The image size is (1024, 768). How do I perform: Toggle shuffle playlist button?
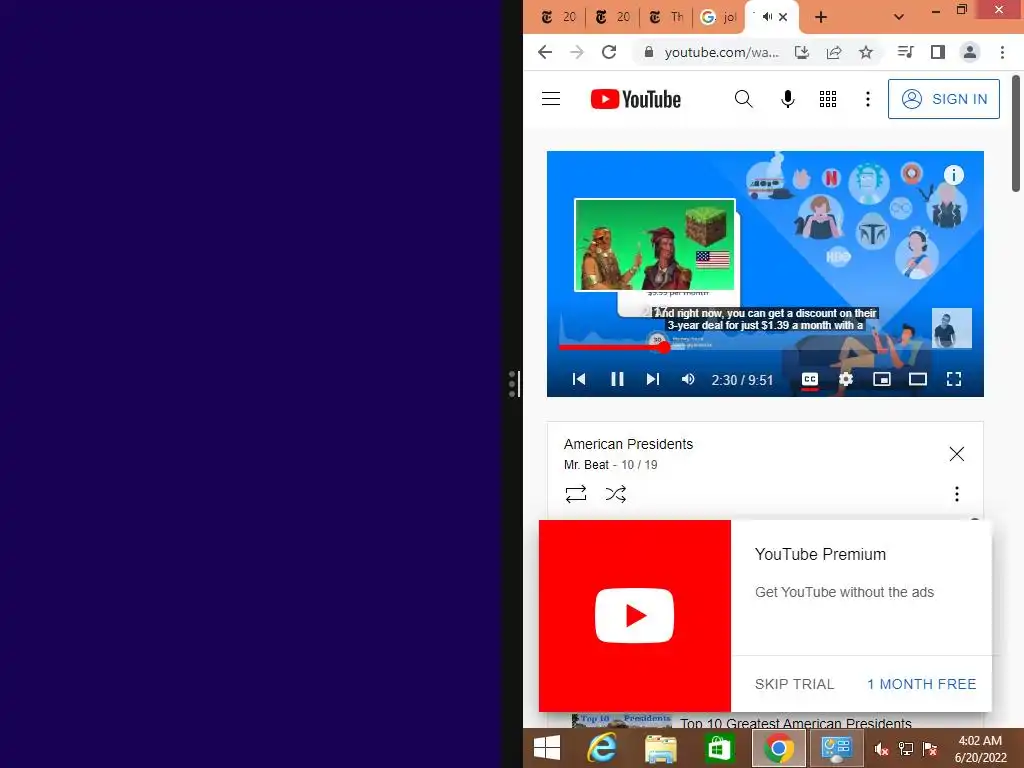(x=615, y=494)
